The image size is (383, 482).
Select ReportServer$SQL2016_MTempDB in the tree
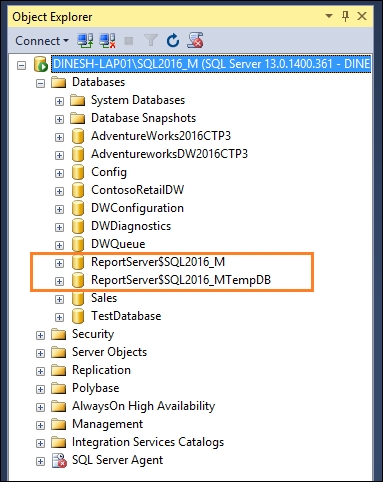tap(181, 280)
